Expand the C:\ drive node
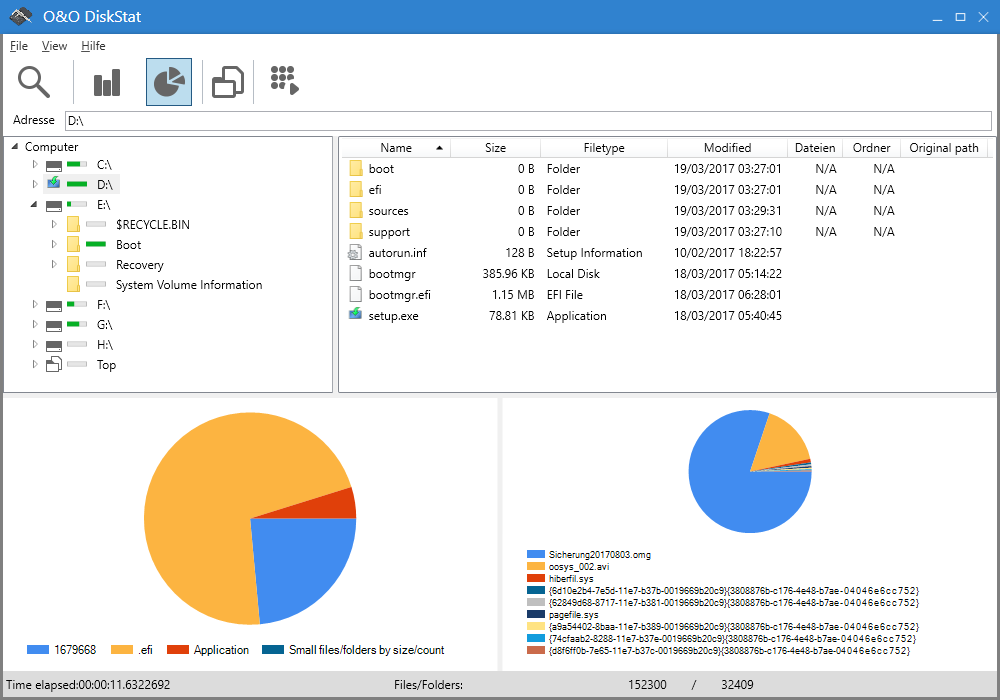Viewport: 1000px width, 700px height. (35, 164)
